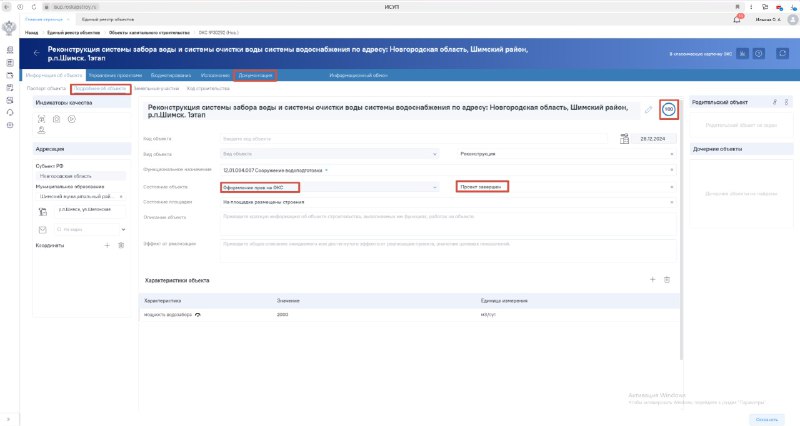Click the help question mark icon in the header
Image resolution: width=800 pixels, height=426 pixels.
(x=759, y=54)
